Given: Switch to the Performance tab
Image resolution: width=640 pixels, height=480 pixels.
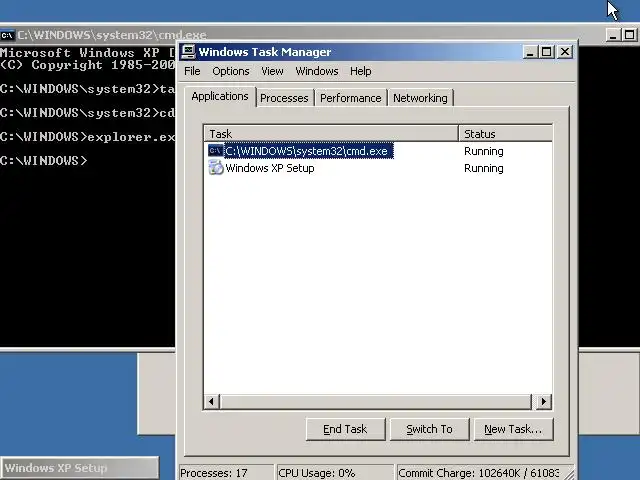Looking at the screenshot, I should [x=350, y=98].
